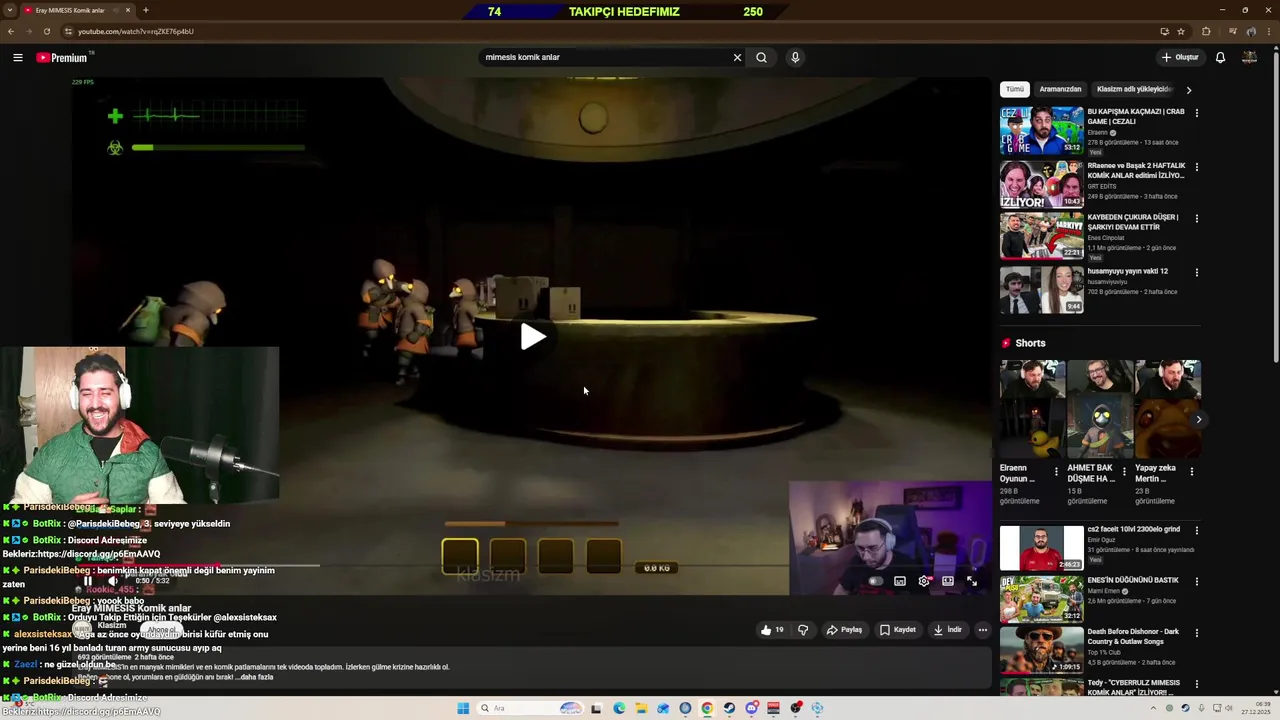This screenshot has height=720, width=1280.
Task: Toggle the autoplay switch in the player
Action: [876, 581]
